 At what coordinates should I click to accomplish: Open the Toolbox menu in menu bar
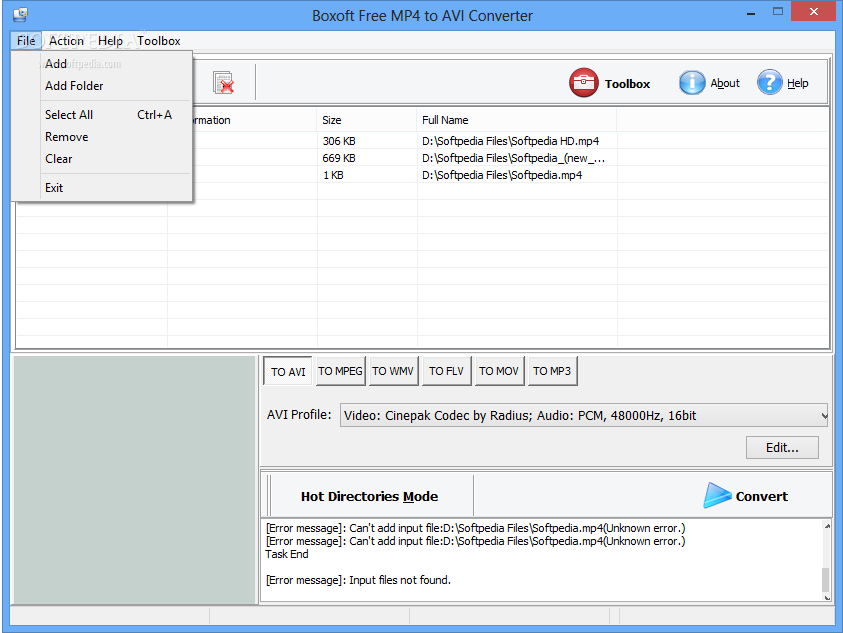click(159, 41)
